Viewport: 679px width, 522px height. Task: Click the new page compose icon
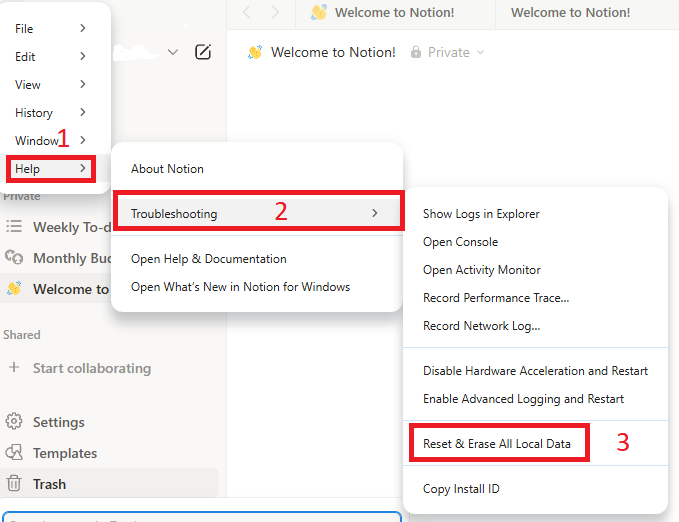click(203, 52)
